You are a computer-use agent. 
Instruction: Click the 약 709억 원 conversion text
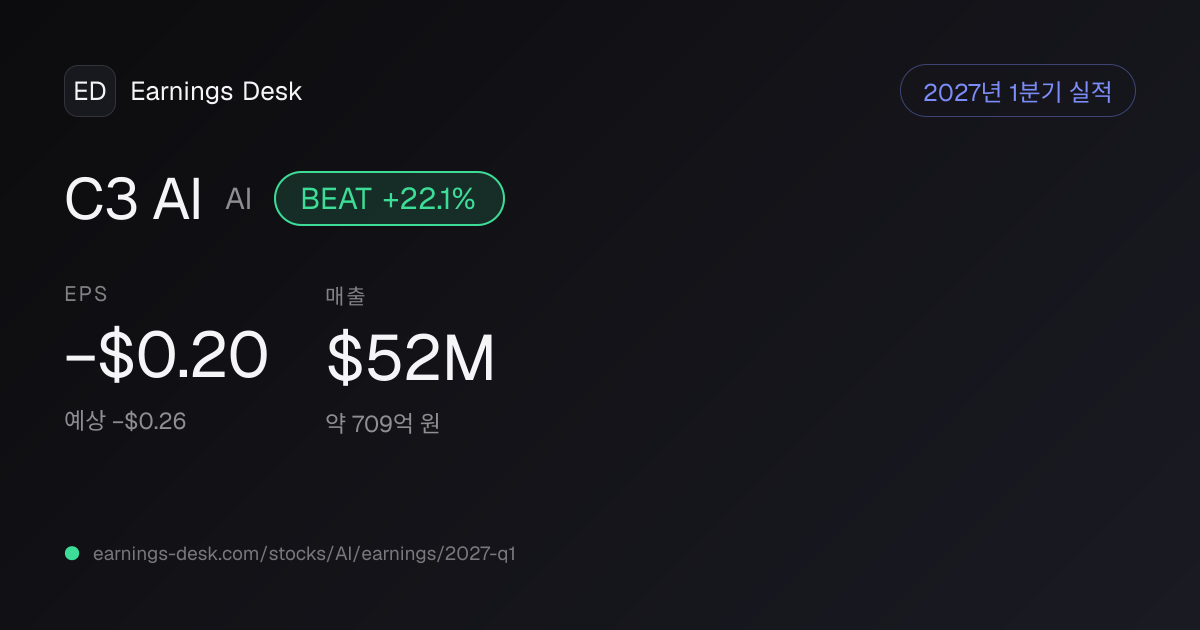tap(383, 423)
